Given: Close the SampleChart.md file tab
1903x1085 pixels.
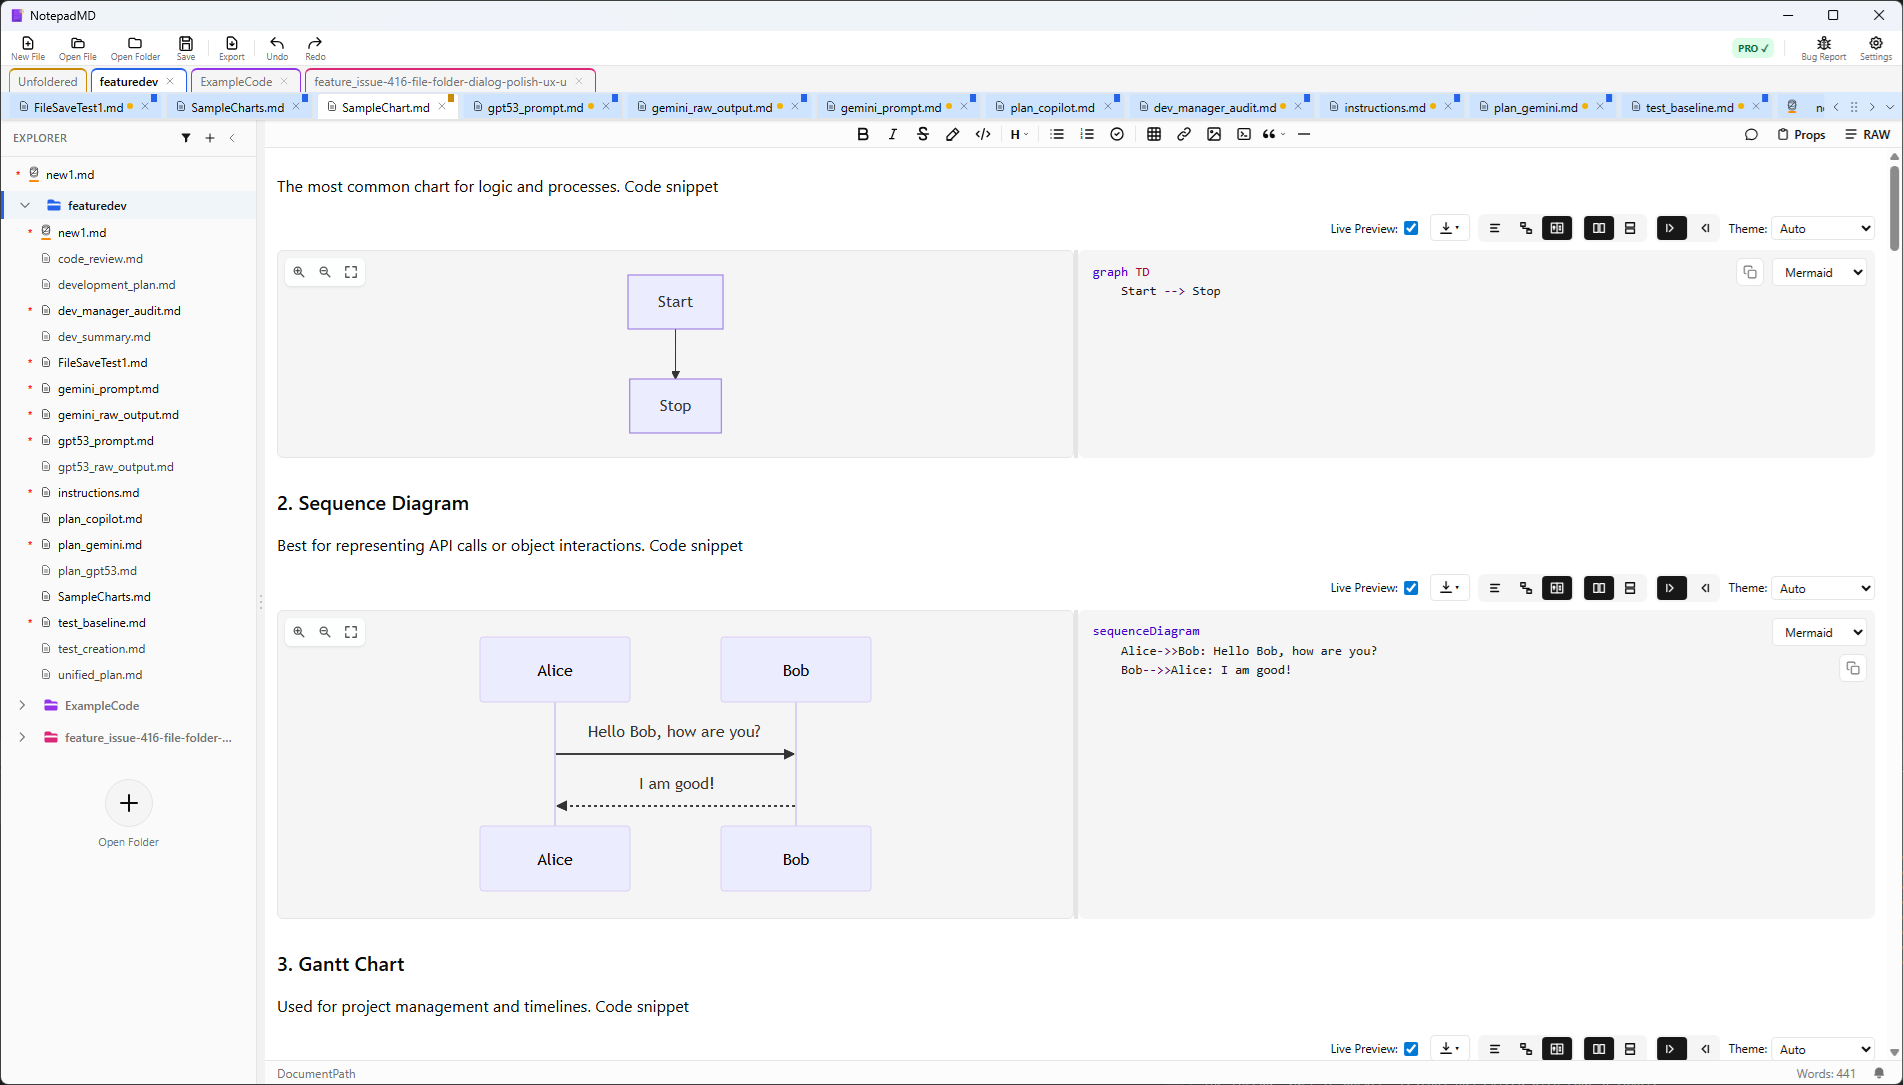Looking at the screenshot, I should pos(442,106).
